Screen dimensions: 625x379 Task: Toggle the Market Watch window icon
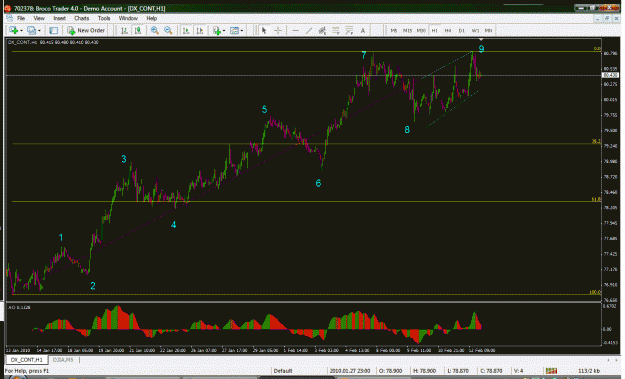(x=53, y=30)
